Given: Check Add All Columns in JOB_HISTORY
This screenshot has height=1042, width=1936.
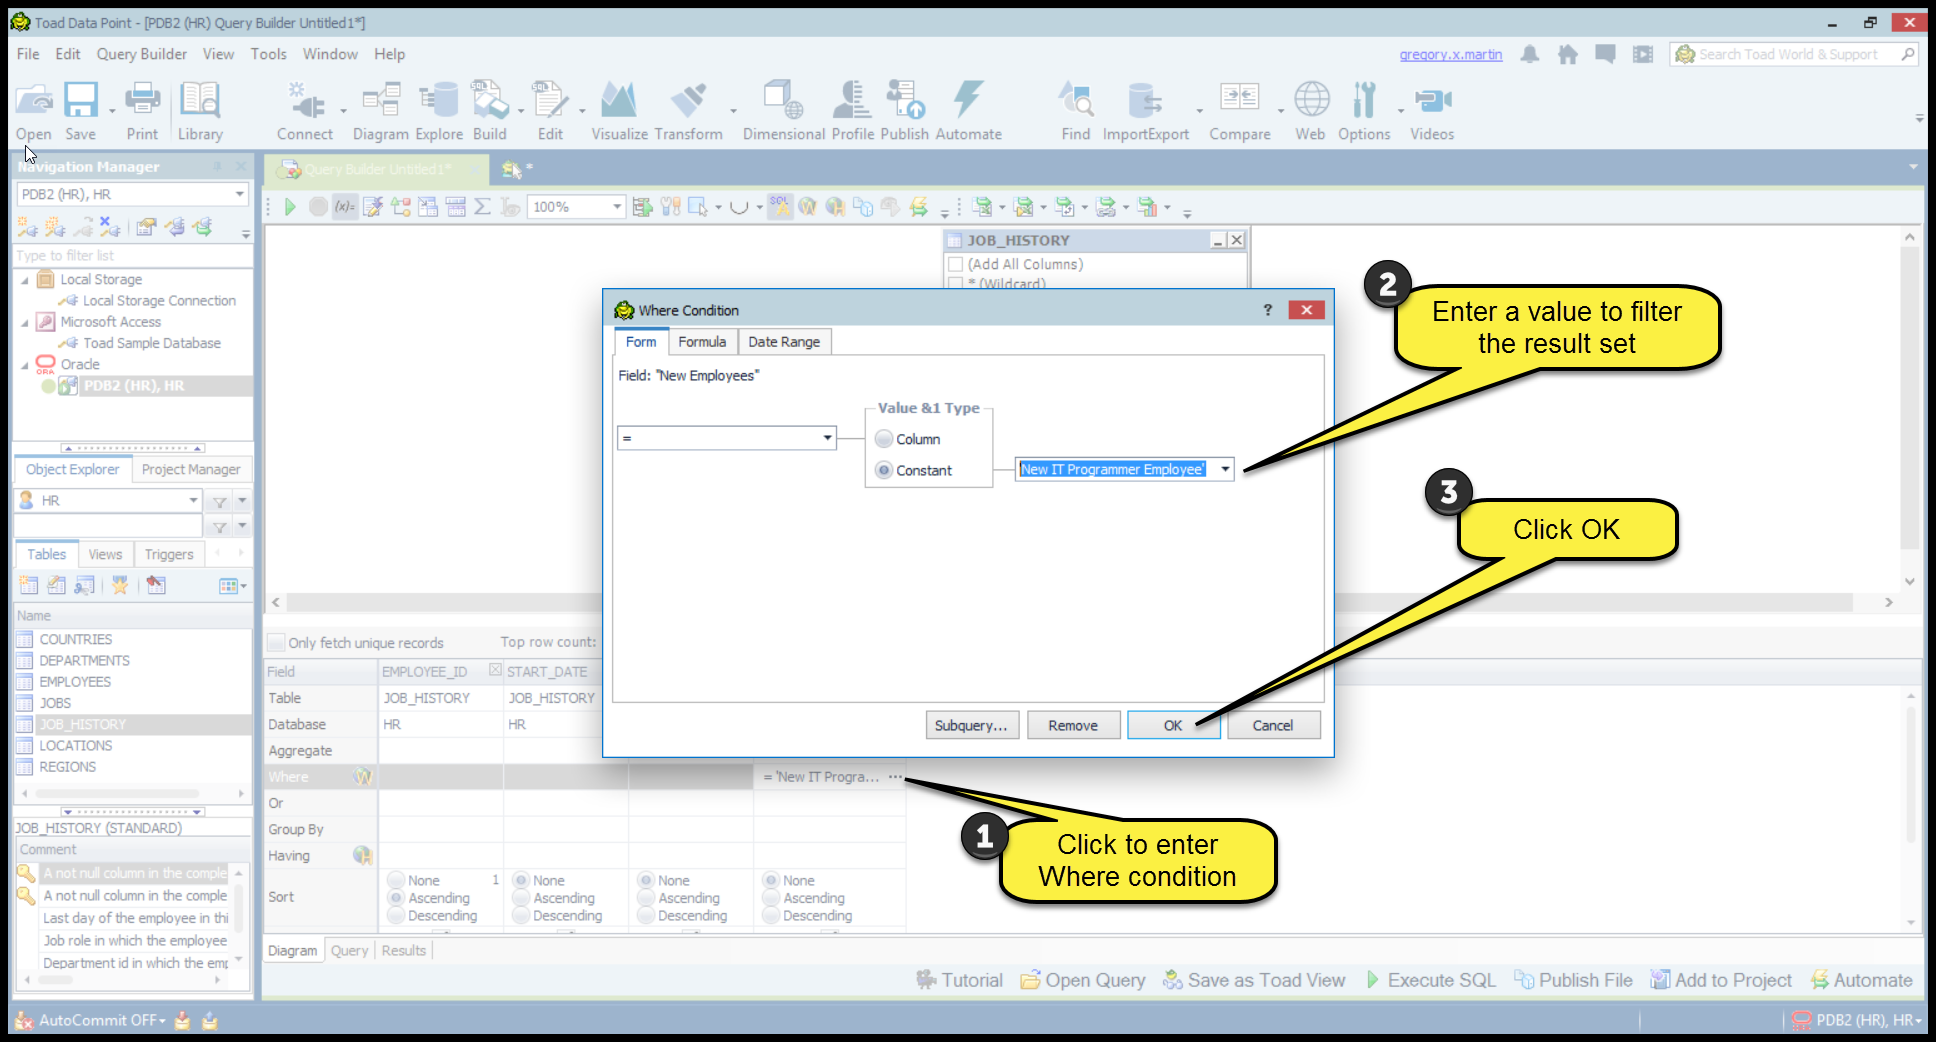Looking at the screenshot, I should tap(955, 264).
